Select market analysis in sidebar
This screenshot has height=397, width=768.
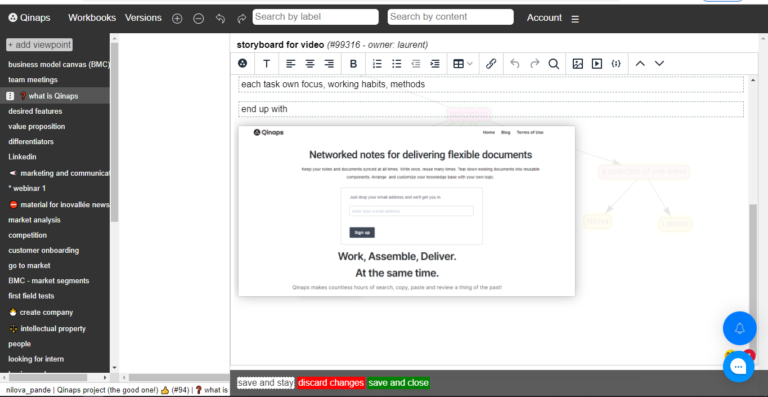pyautogui.click(x=34, y=220)
